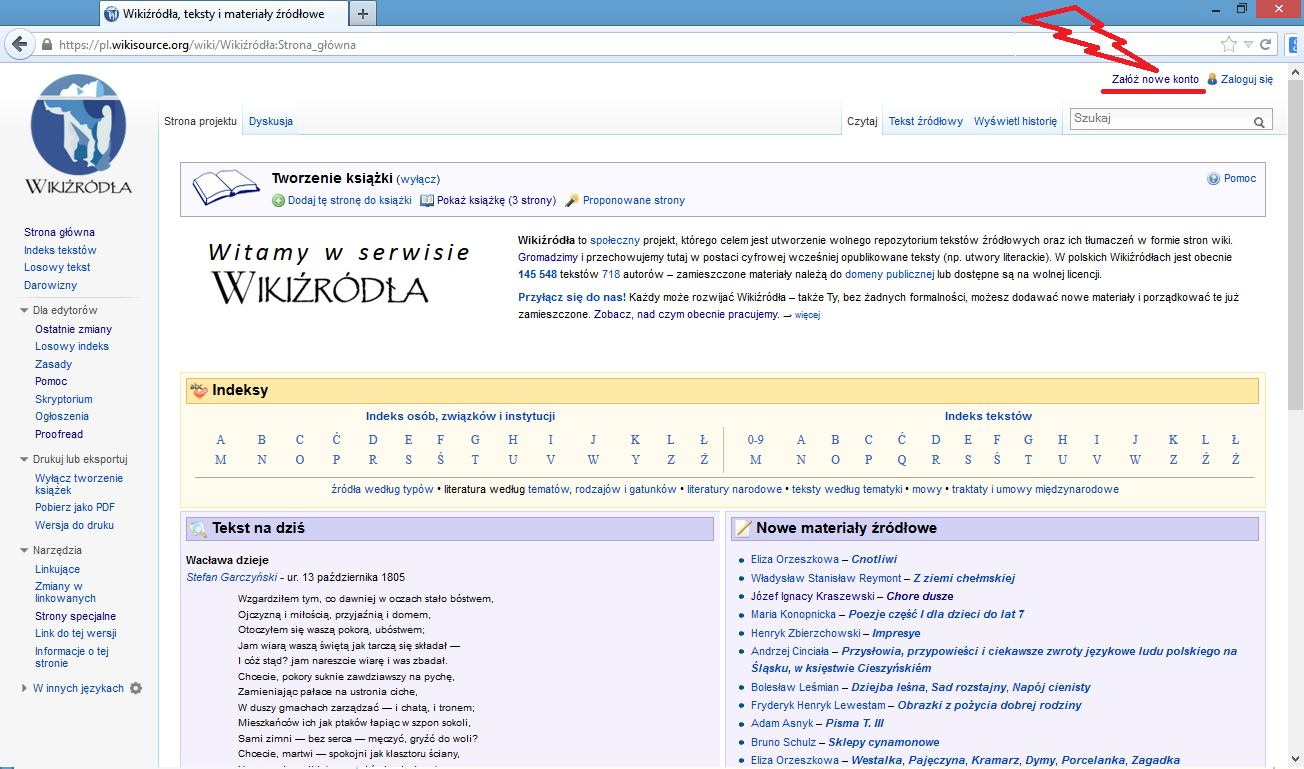Open Ostatnie zmiany link
This screenshot has width=1304, height=769.
[x=73, y=329]
